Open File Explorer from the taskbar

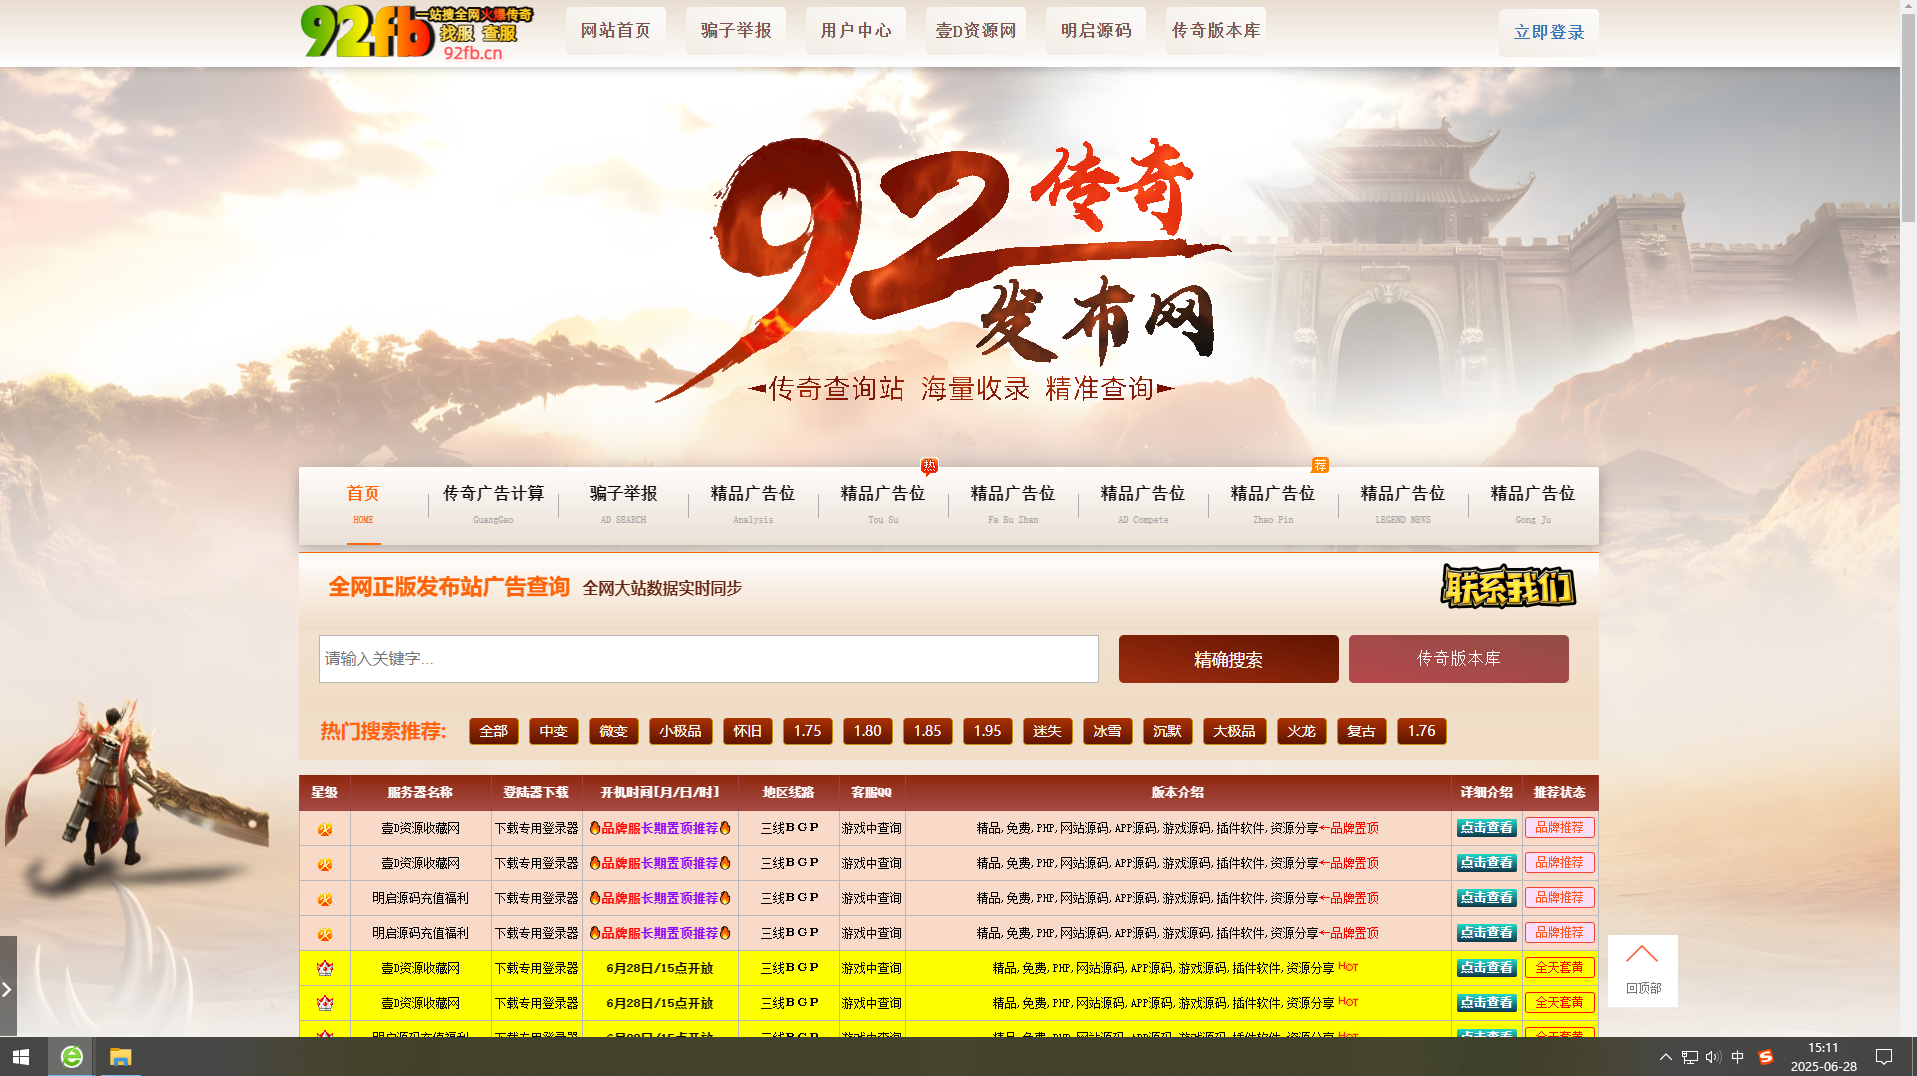pos(121,1057)
